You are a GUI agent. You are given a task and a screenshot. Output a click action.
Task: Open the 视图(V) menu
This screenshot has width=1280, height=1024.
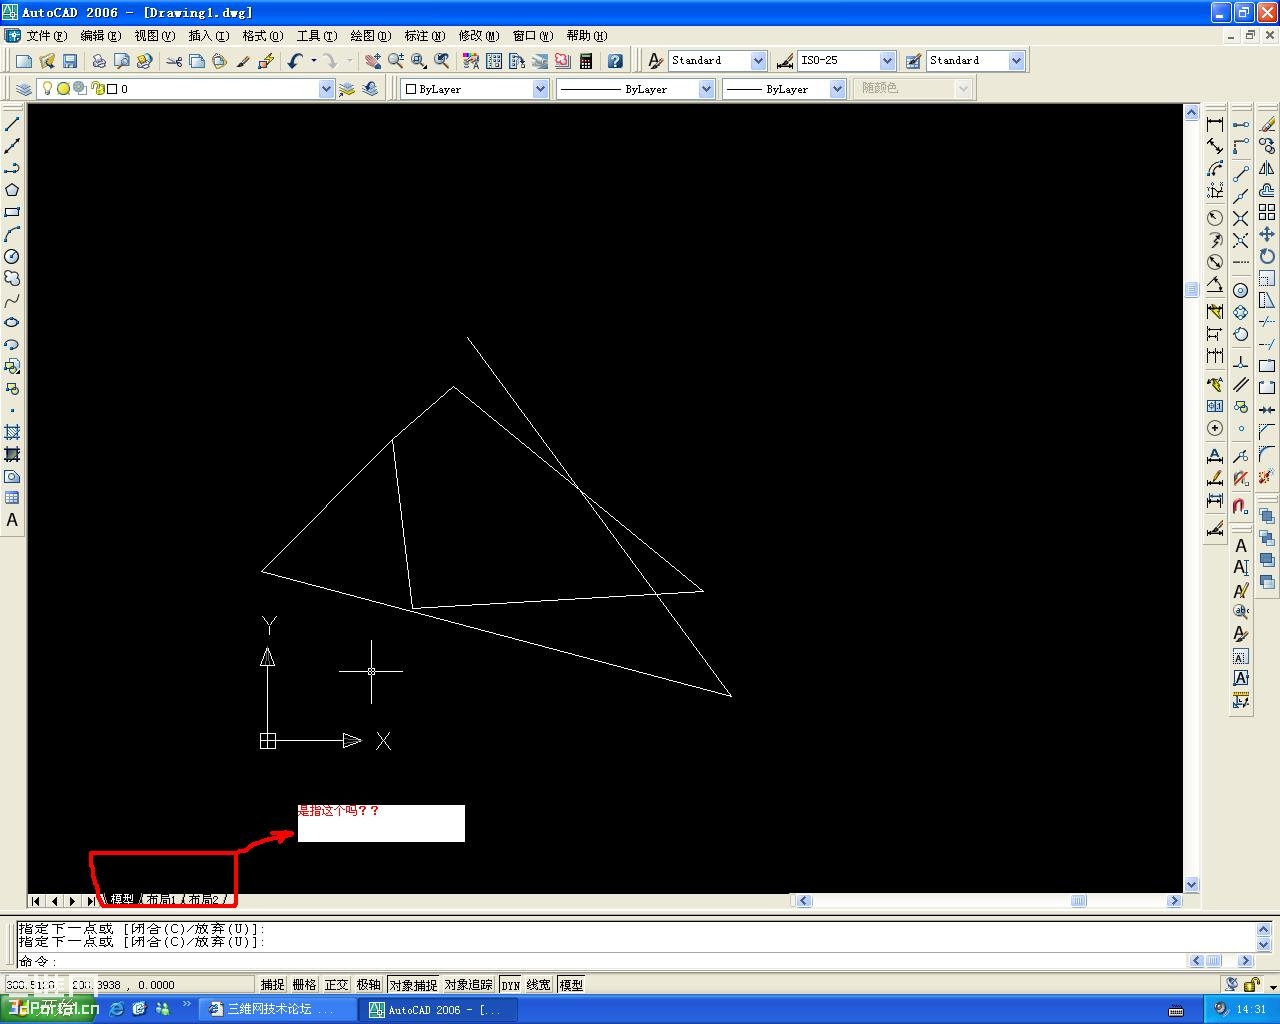(x=154, y=35)
